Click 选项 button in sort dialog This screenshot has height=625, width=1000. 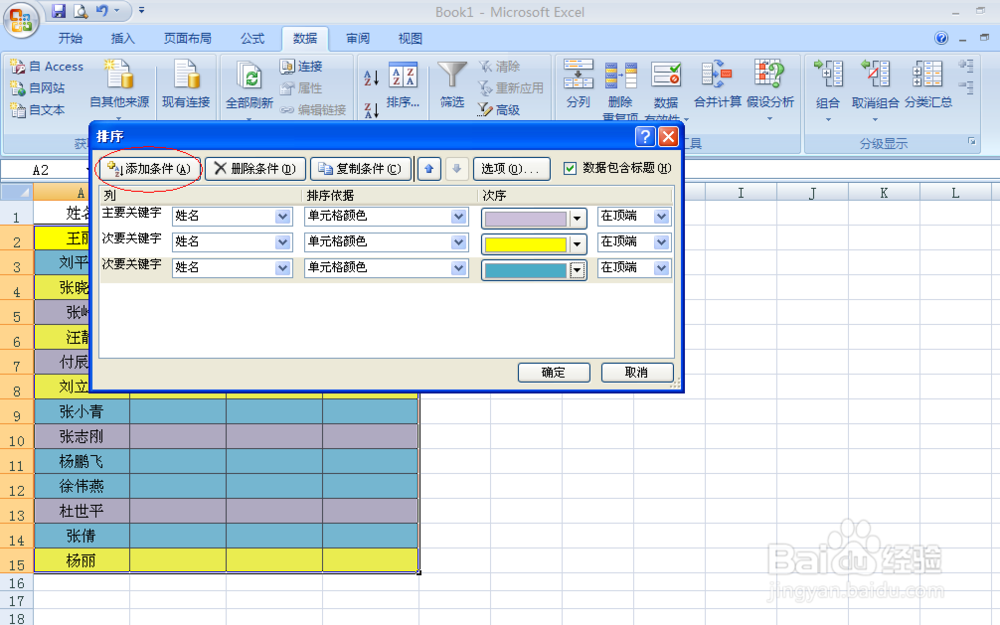click(x=511, y=169)
